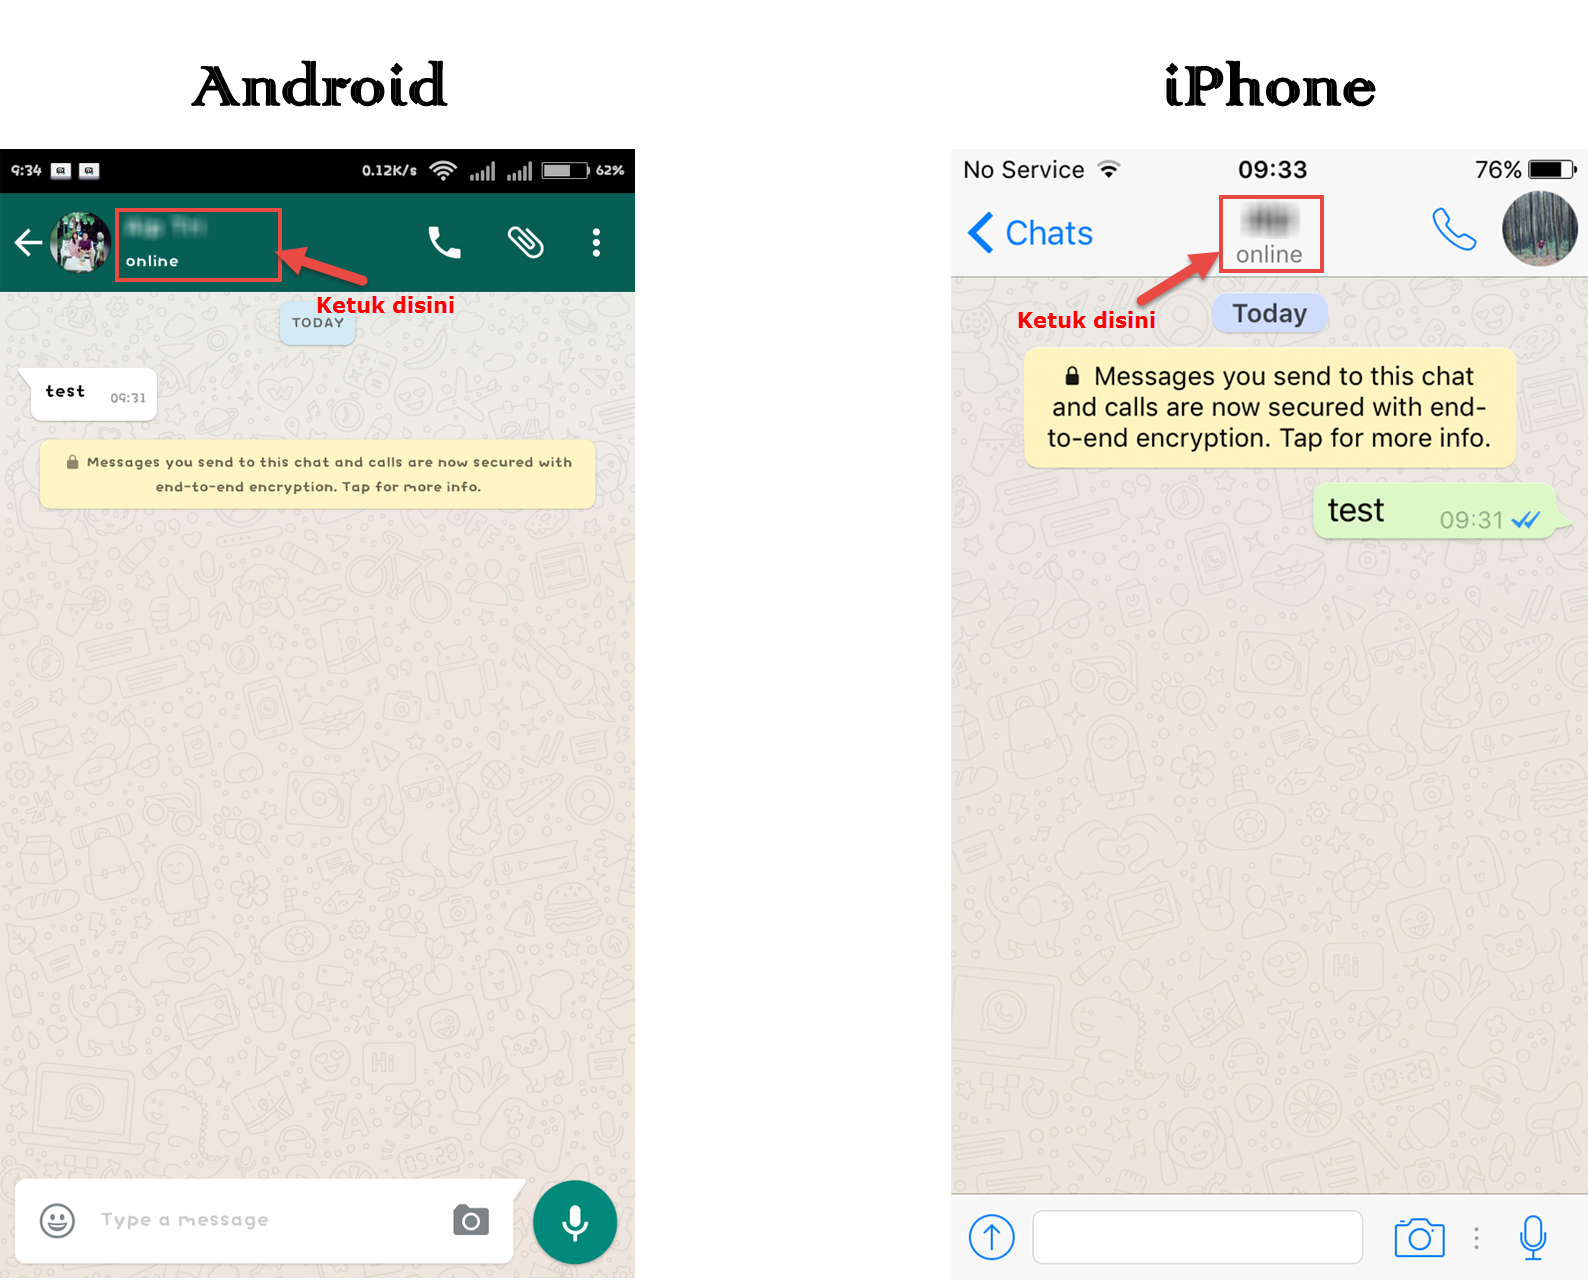Tap the Android contact name with online status
The width and height of the screenshot is (1588, 1280).
[198, 244]
